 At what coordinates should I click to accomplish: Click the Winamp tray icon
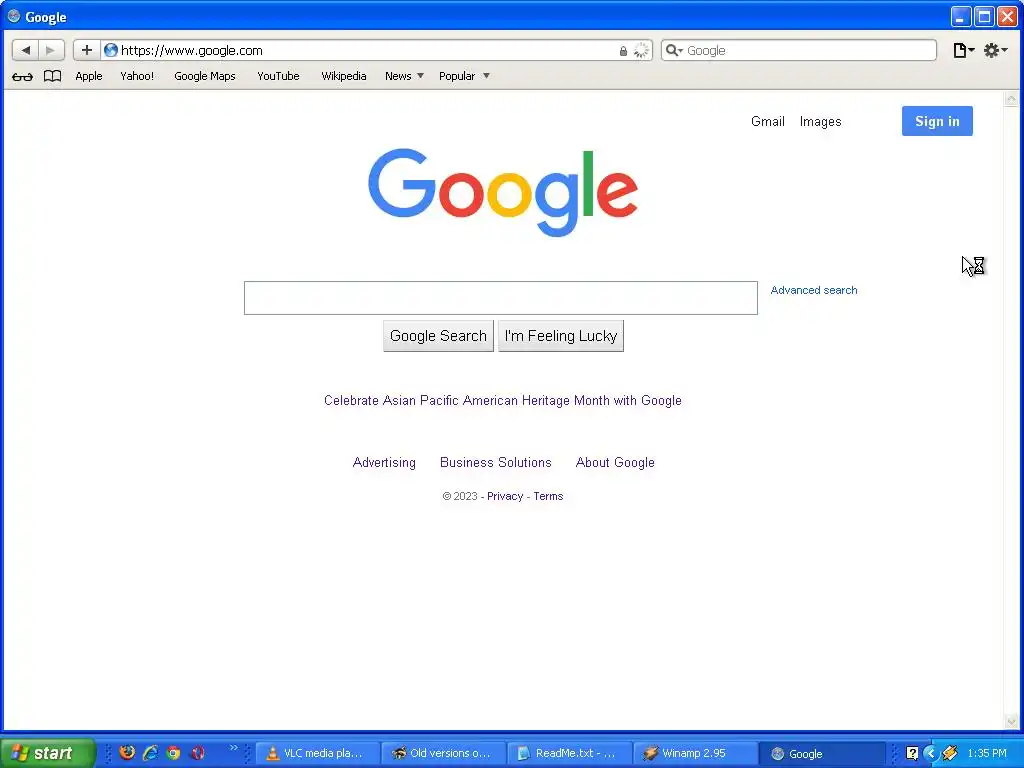(949, 753)
